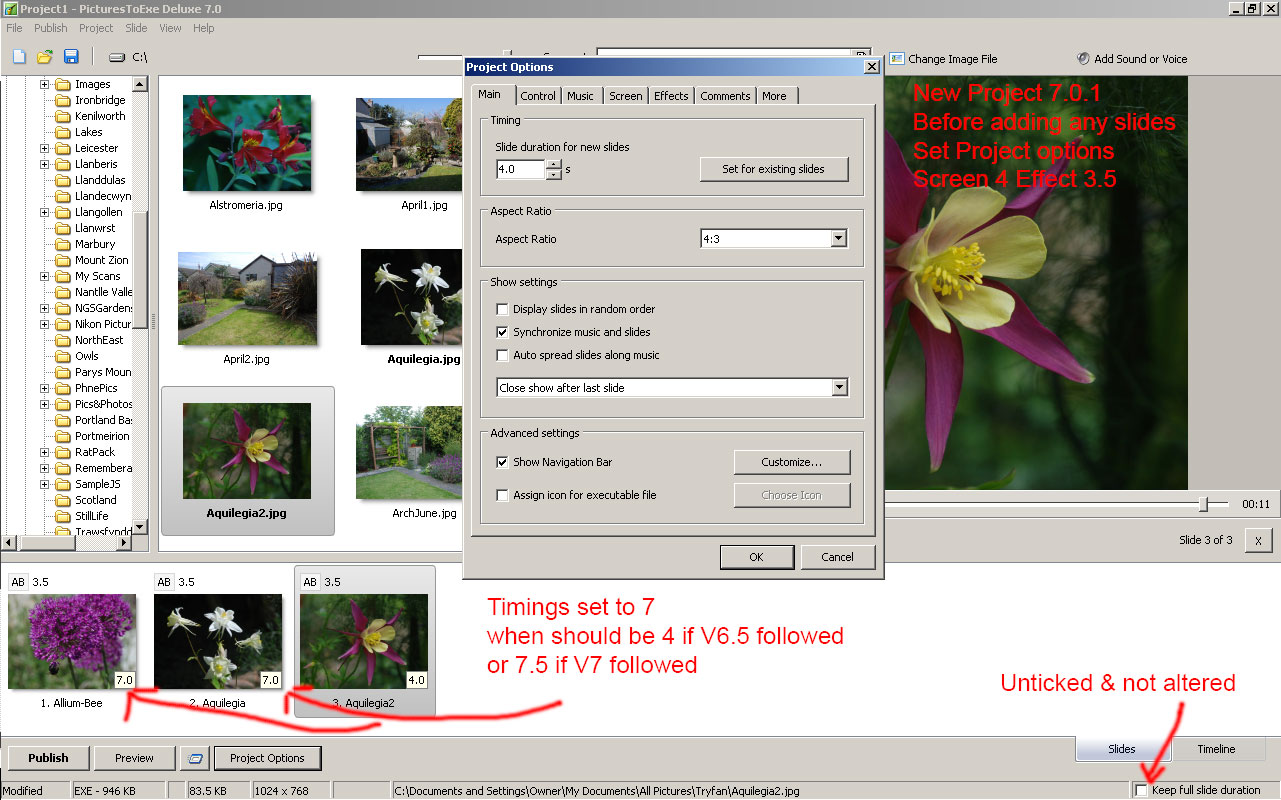This screenshot has width=1281, height=800.
Task: Click Set for existing slides button
Action: coord(773,169)
